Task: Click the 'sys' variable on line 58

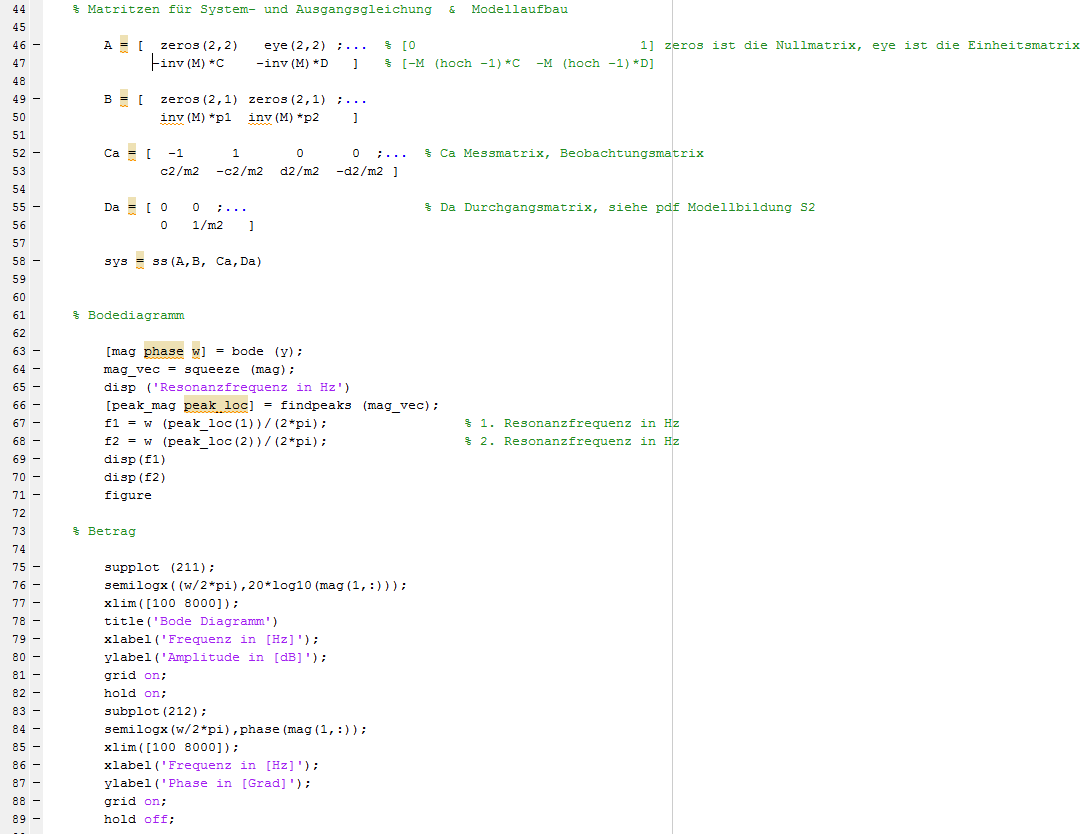Action: pyautogui.click(x=116, y=261)
